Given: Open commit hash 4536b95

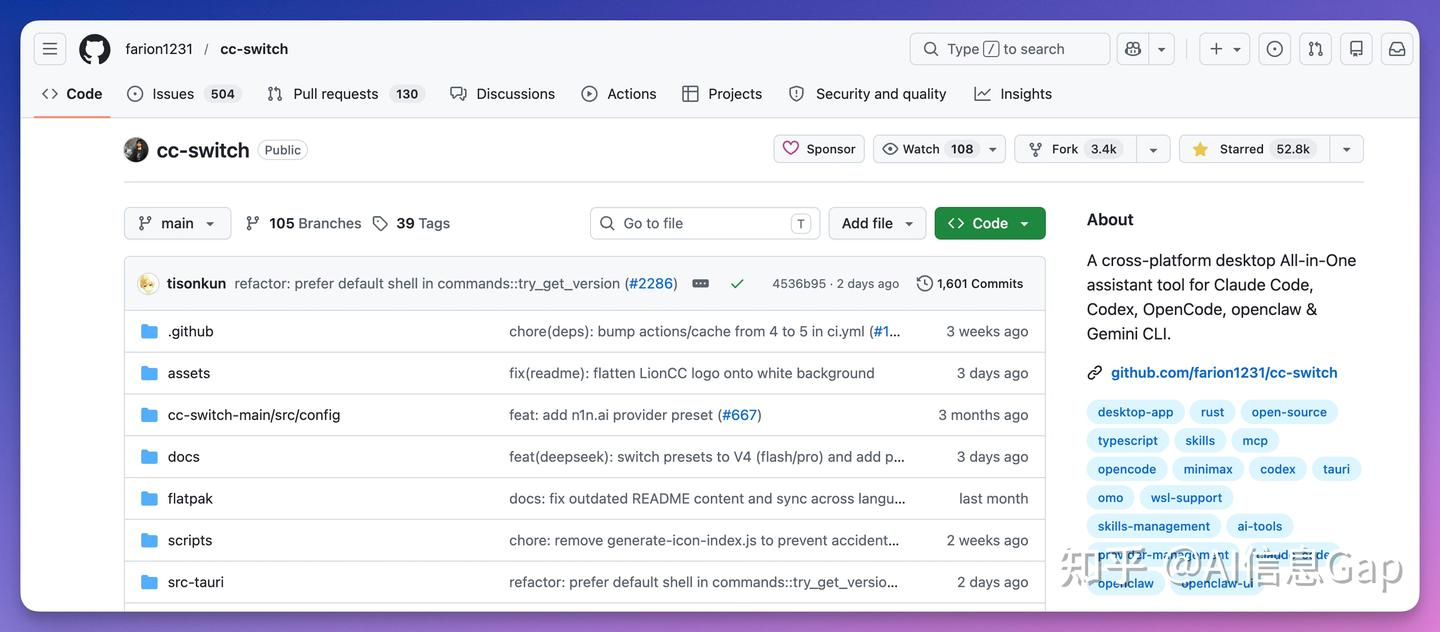Looking at the screenshot, I should tap(799, 284).
